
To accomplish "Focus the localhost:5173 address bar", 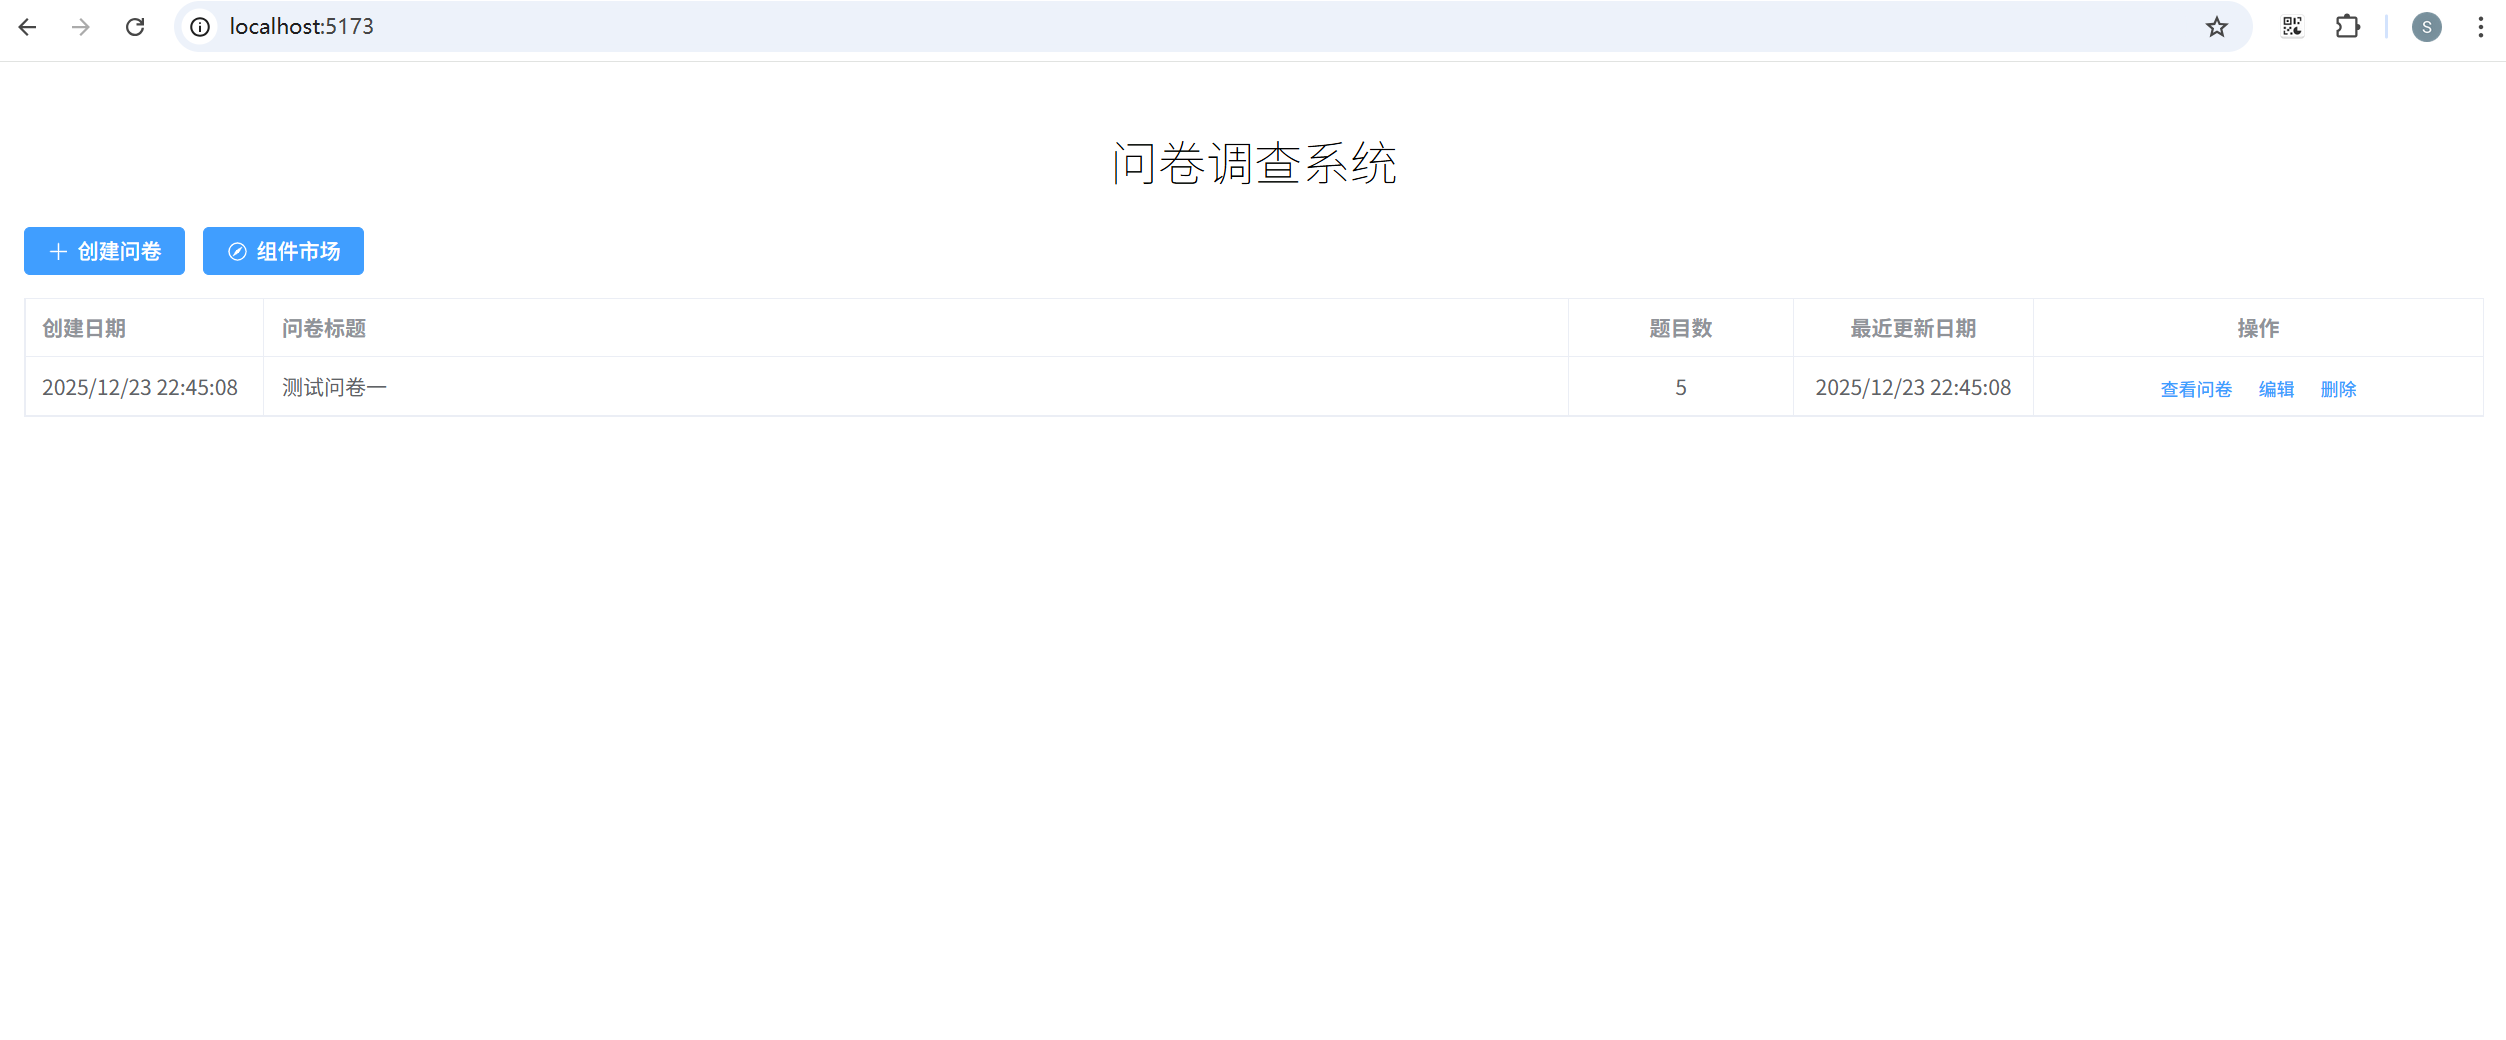I will click(1200, 27).
